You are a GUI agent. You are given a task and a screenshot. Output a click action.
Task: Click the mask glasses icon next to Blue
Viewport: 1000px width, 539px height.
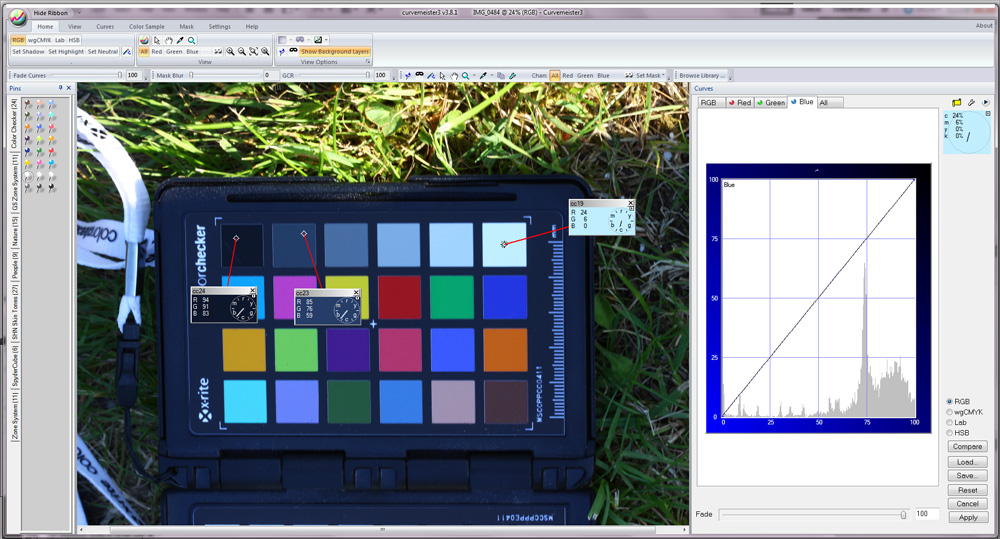217,52
